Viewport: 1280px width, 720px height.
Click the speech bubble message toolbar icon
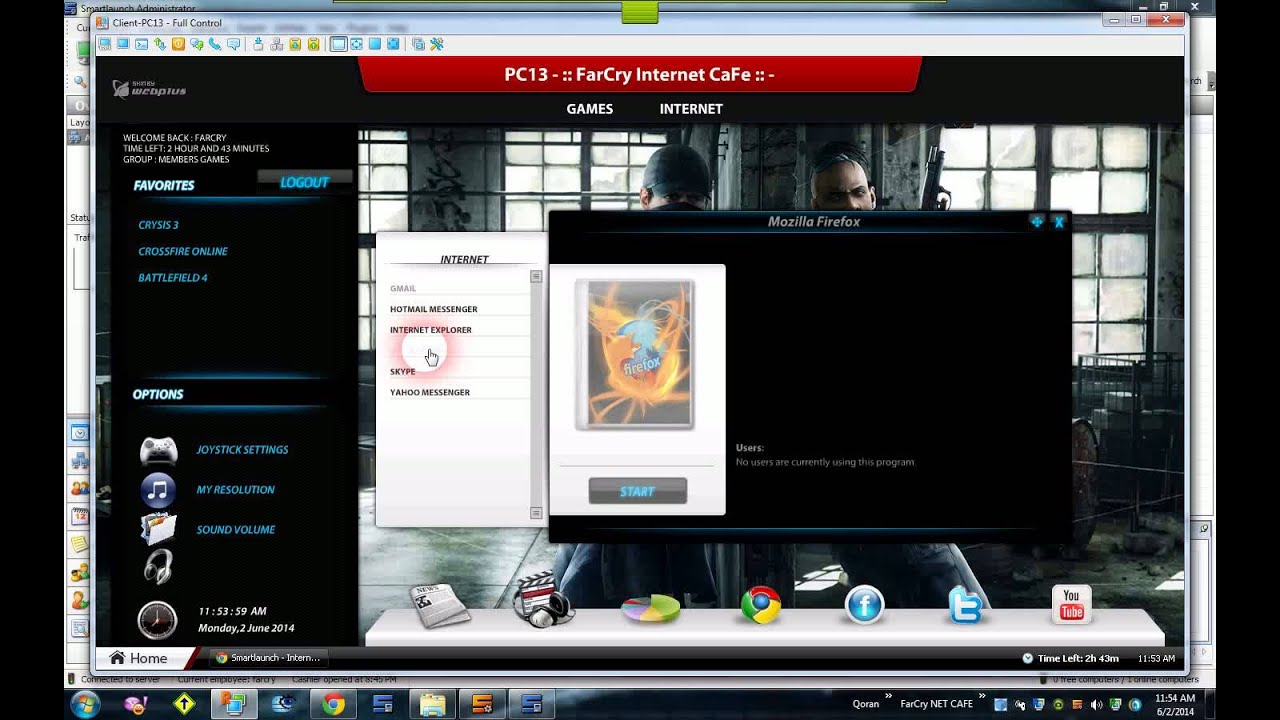tap(234, 44)
